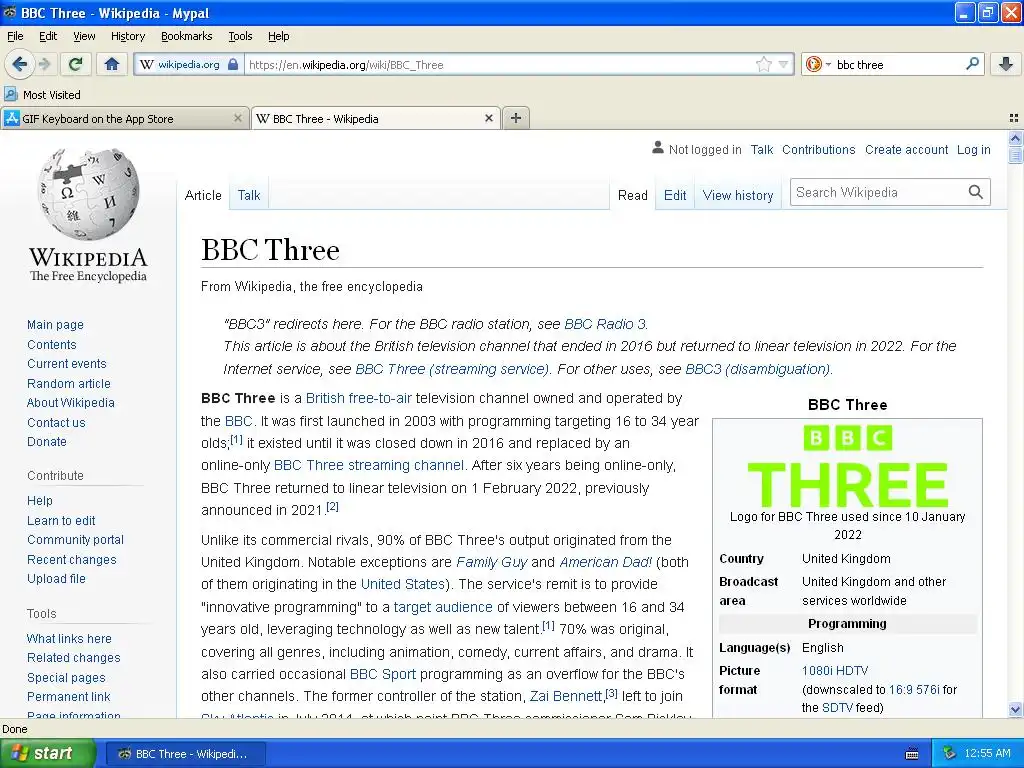Click the Not logged in user icon

[658, 148]
